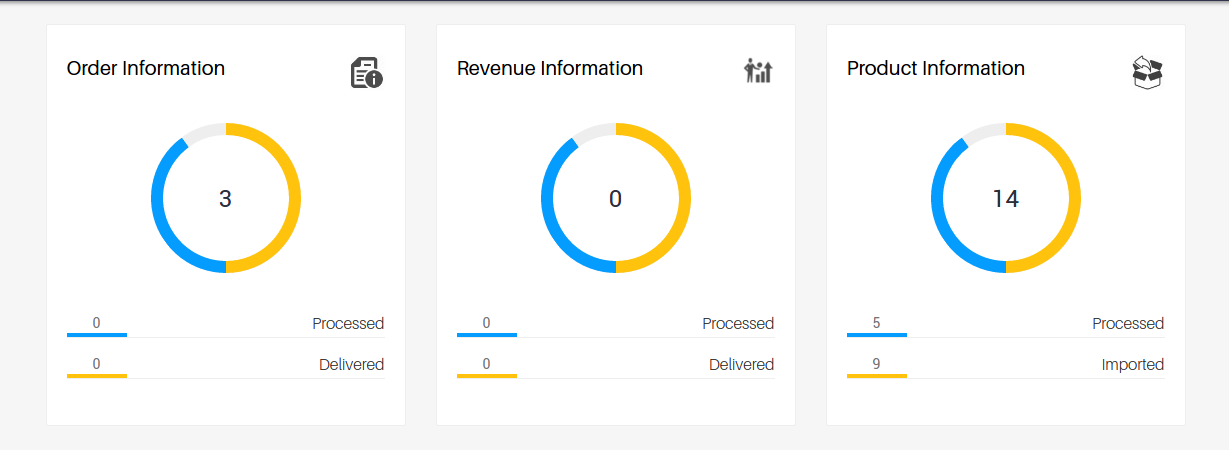The image size is (1229, 450).
Task: Click yellow Imported bar showing 9 products
Action: pos(877,376)
